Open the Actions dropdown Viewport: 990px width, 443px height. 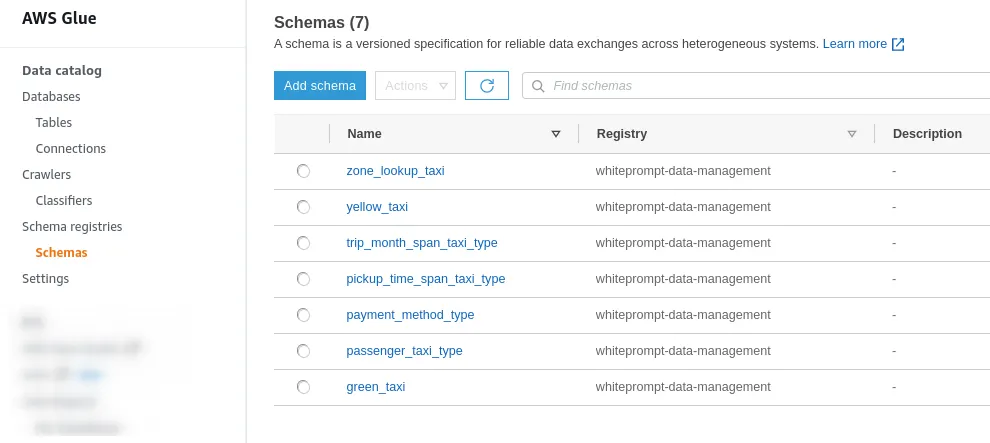click(415, 86)
